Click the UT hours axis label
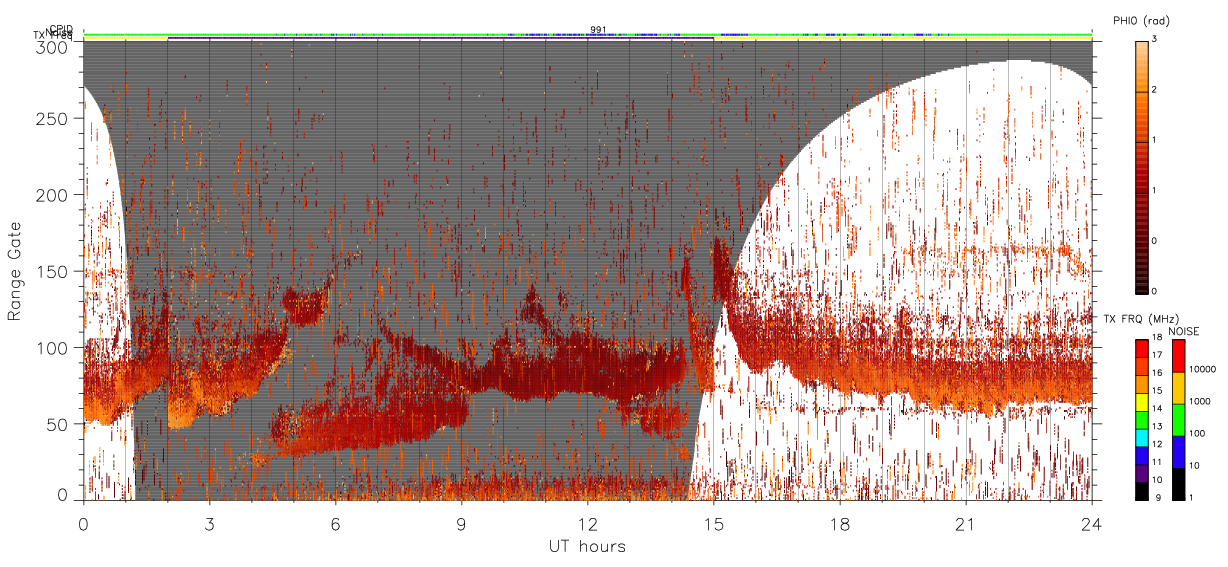 tap(587, 547)
